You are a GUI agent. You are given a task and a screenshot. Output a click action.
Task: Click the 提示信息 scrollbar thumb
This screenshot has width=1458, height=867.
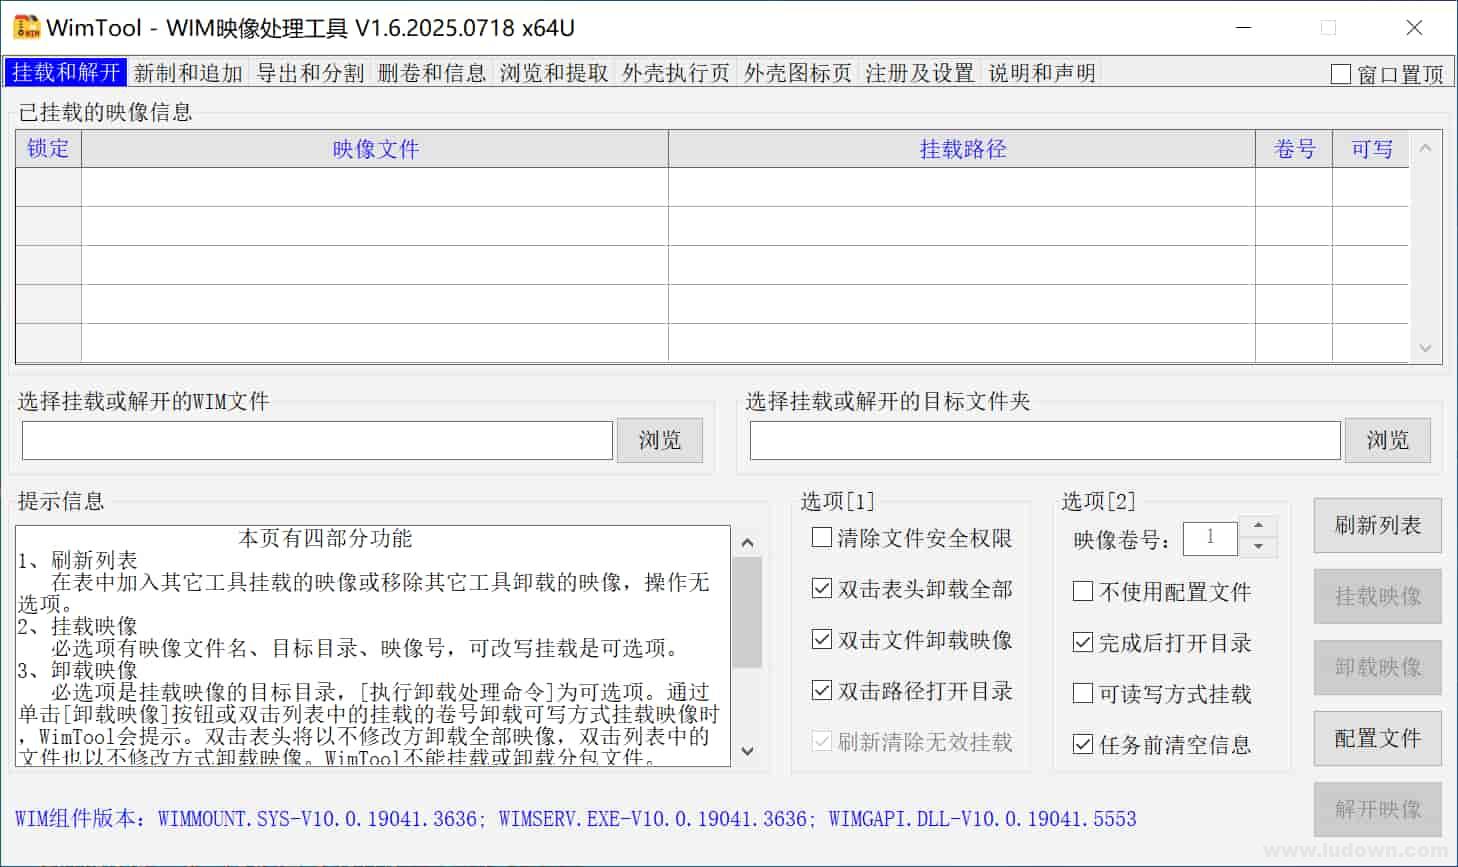pos(747,612)
